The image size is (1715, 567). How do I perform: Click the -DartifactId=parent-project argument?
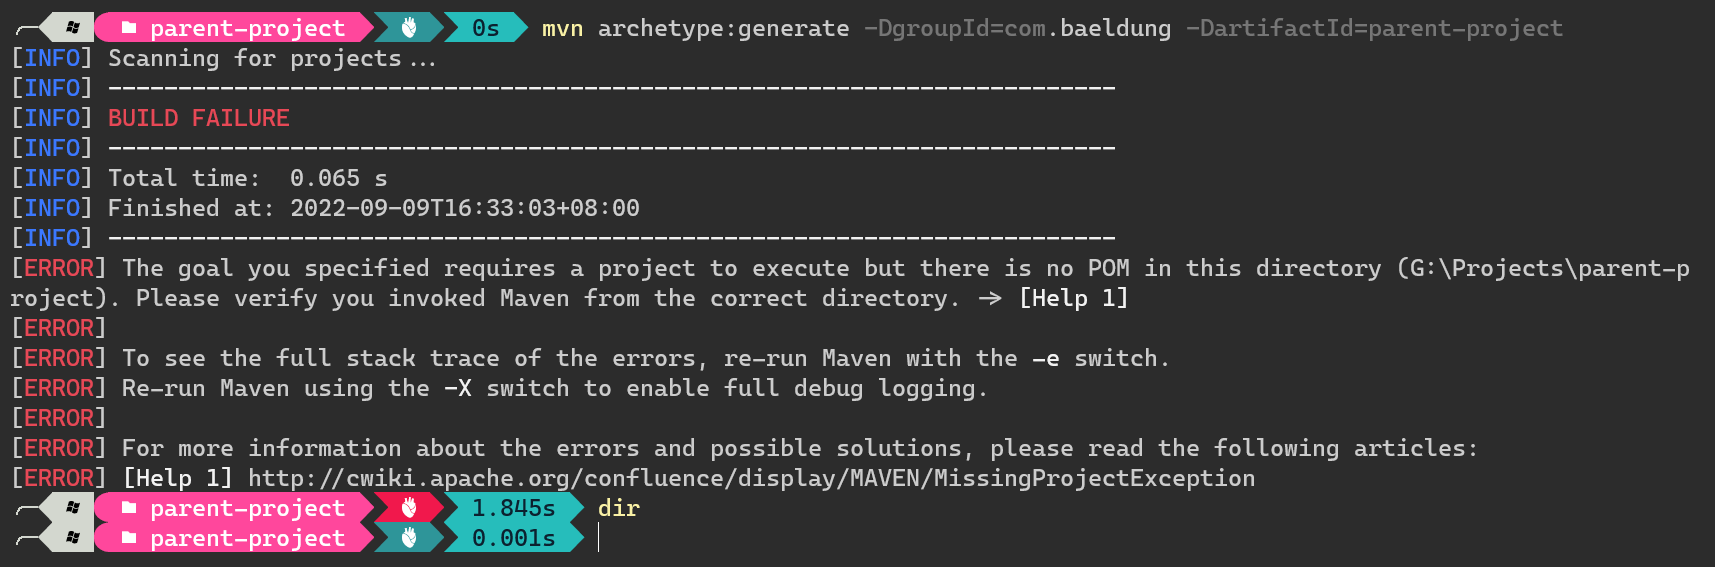pos(1374,28)
